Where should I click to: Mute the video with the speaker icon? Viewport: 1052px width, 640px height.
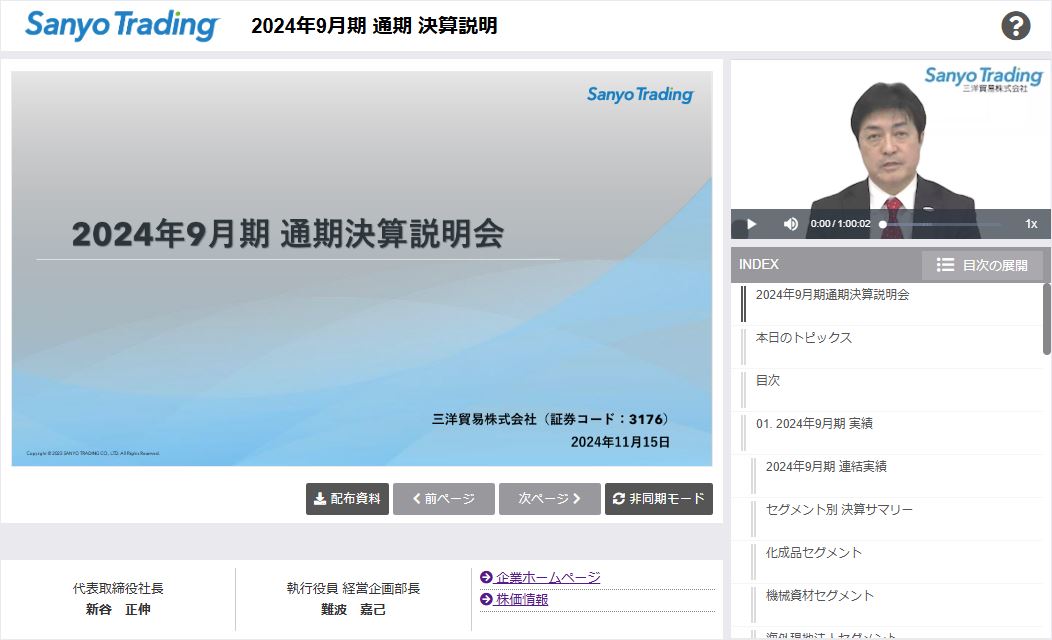coord(790,224)
